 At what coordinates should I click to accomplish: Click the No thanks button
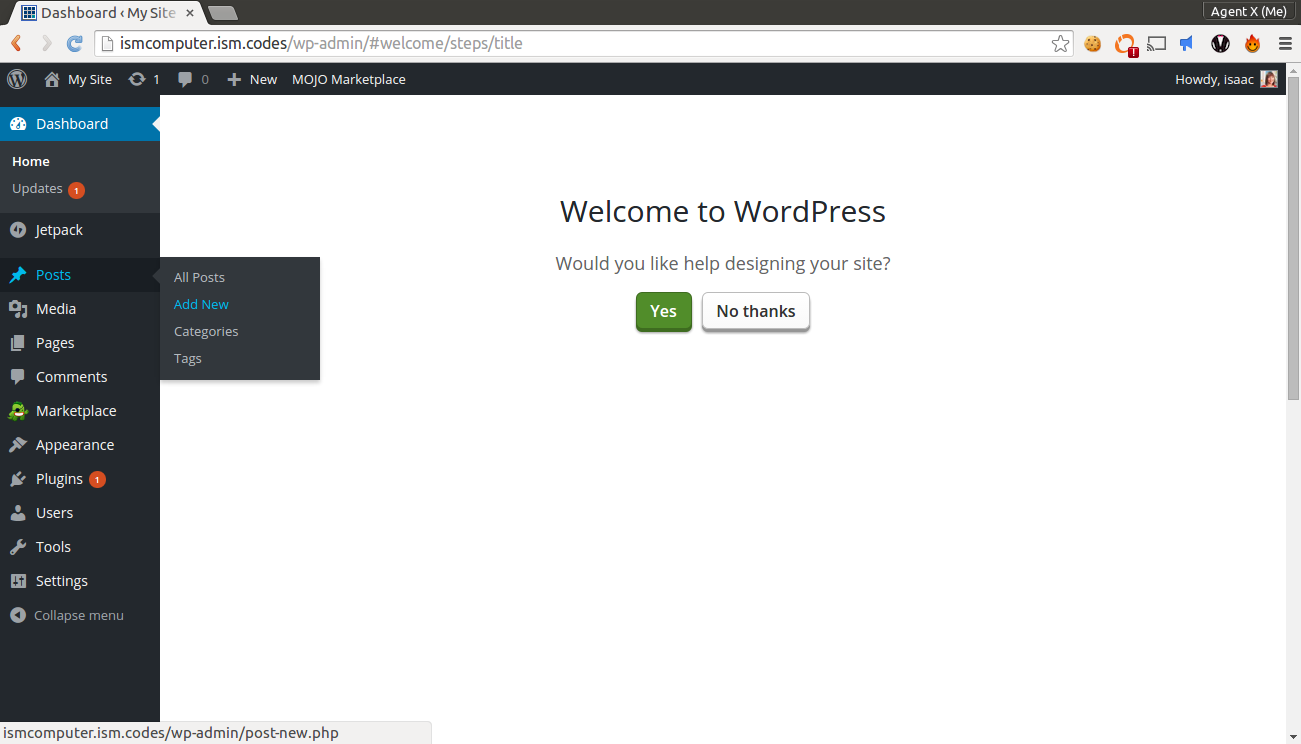pos(756,311)
